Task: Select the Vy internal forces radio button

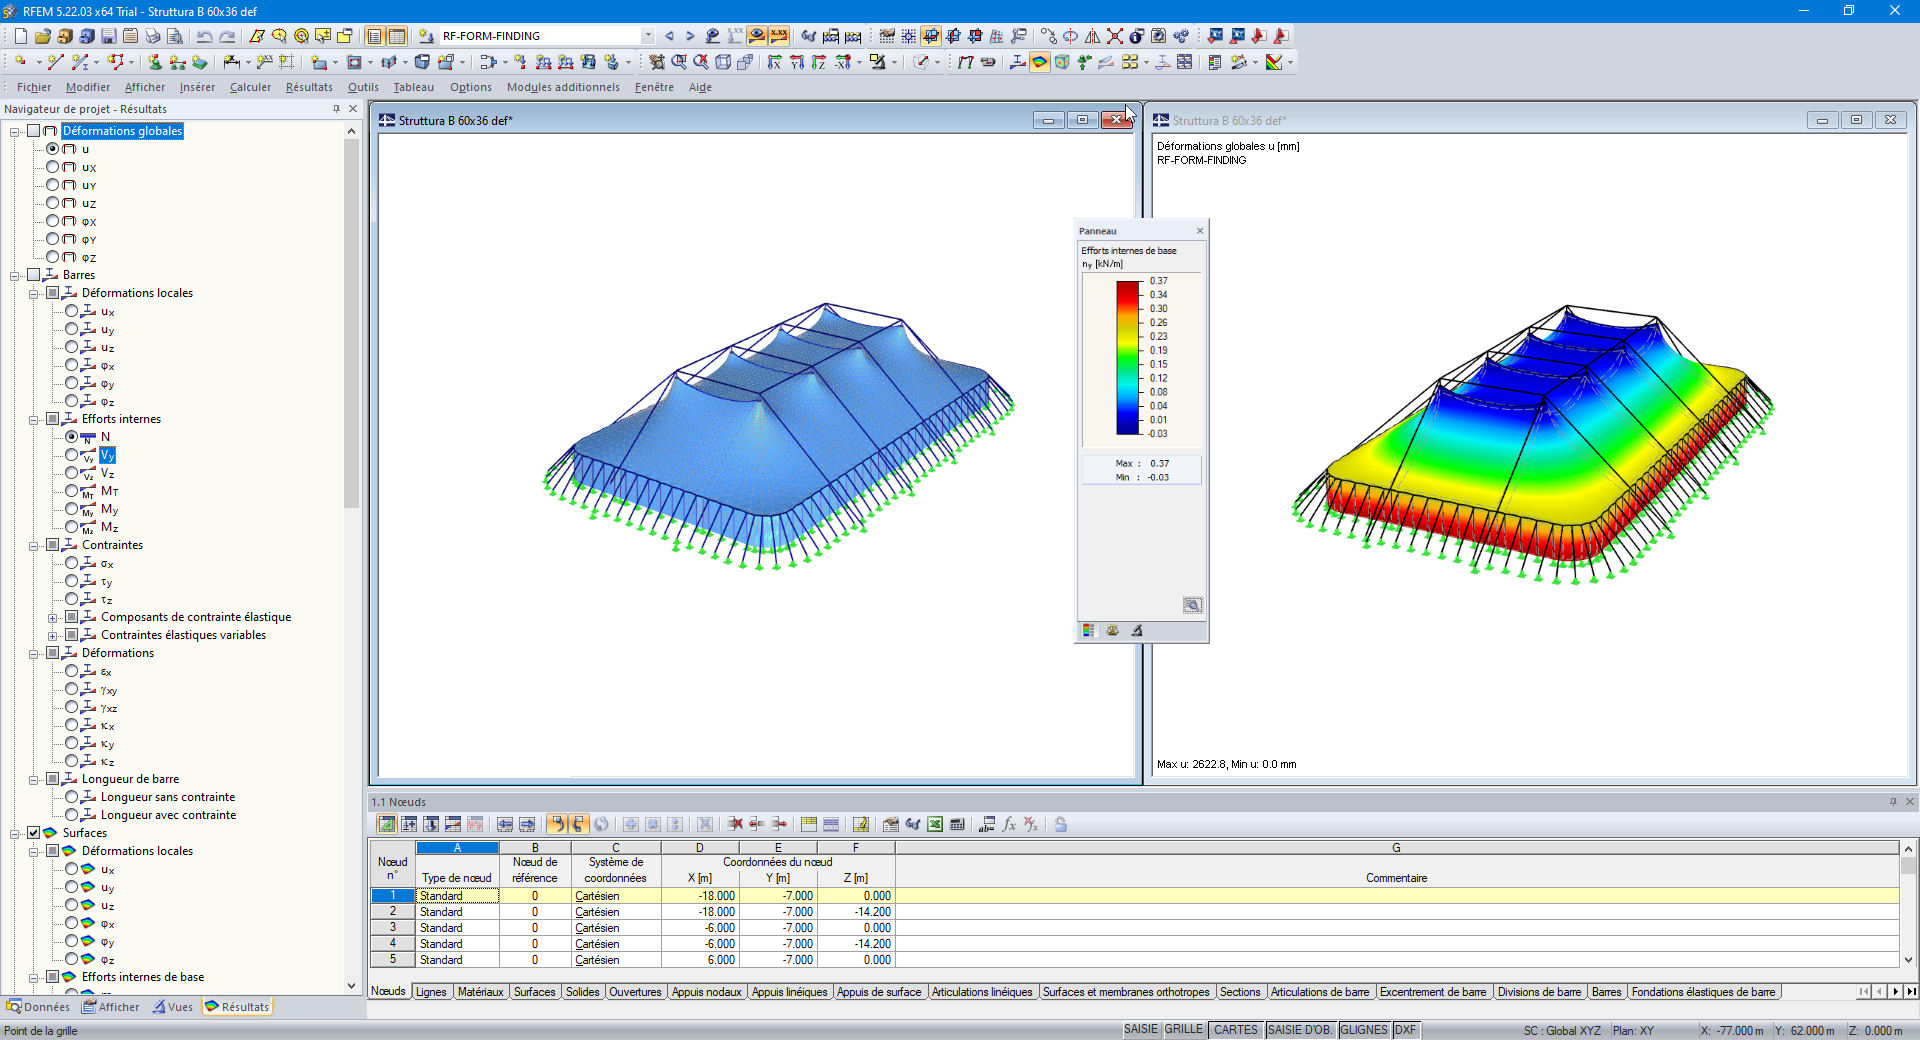Action: (72, 455)
